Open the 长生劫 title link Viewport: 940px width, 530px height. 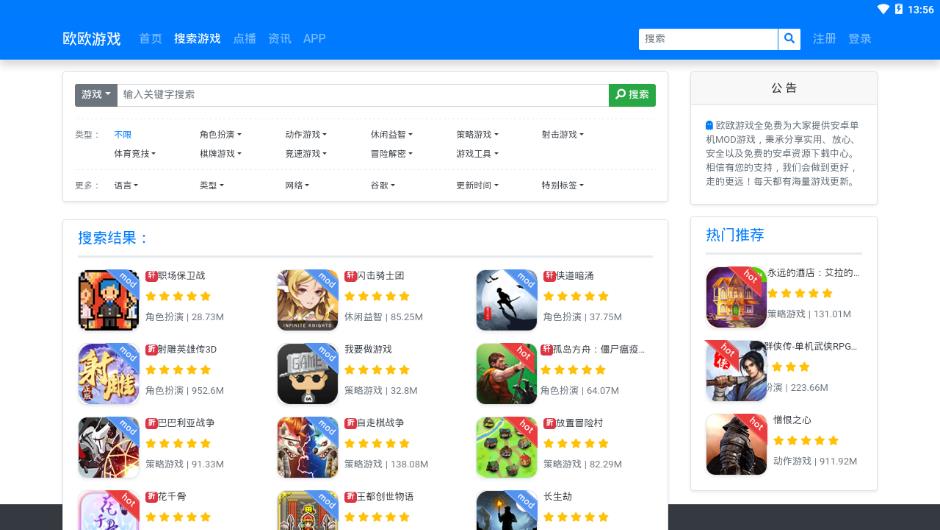[x=558, y=496]
